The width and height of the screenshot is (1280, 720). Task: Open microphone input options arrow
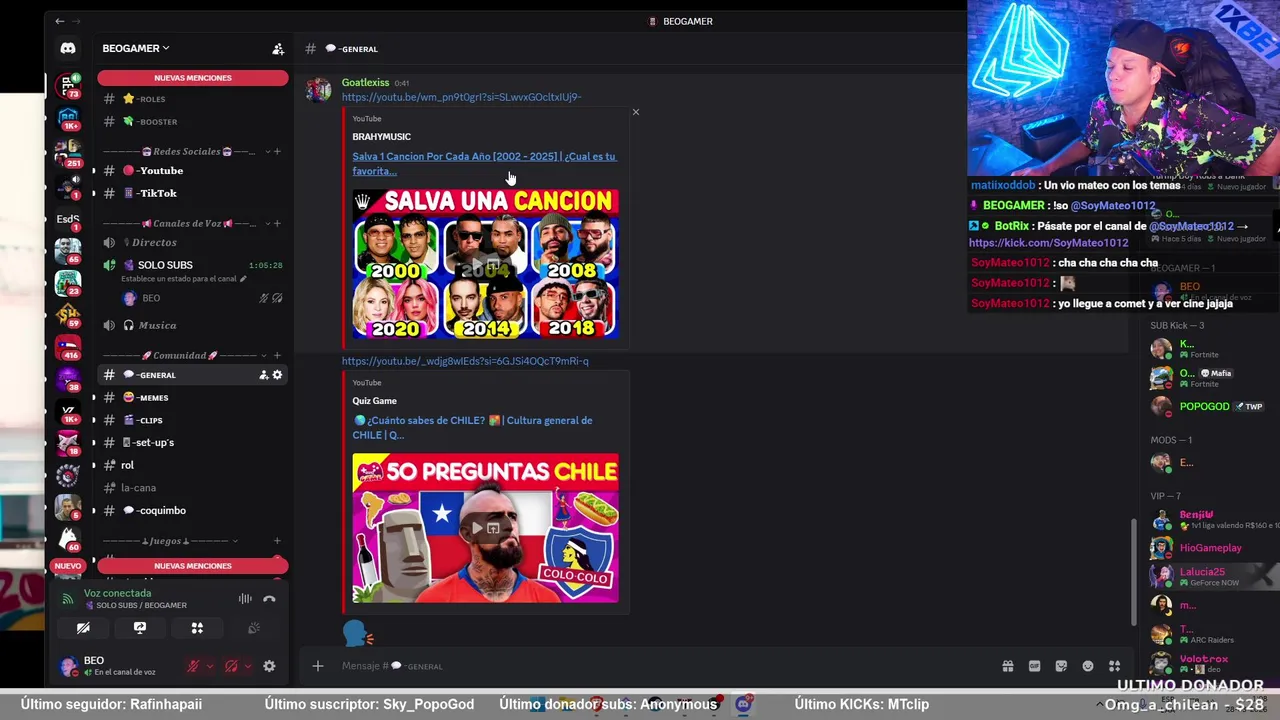pyautogui.click(x=210, y=666)
